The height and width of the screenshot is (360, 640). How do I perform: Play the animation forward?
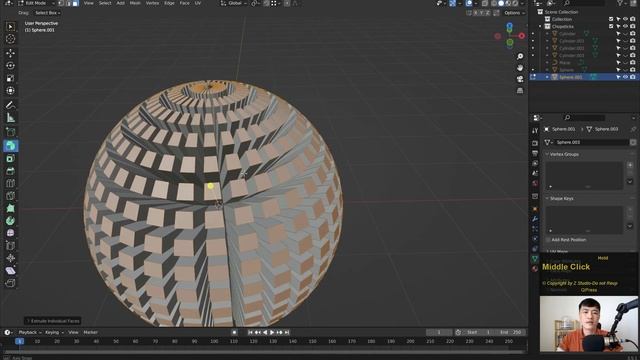272,333
